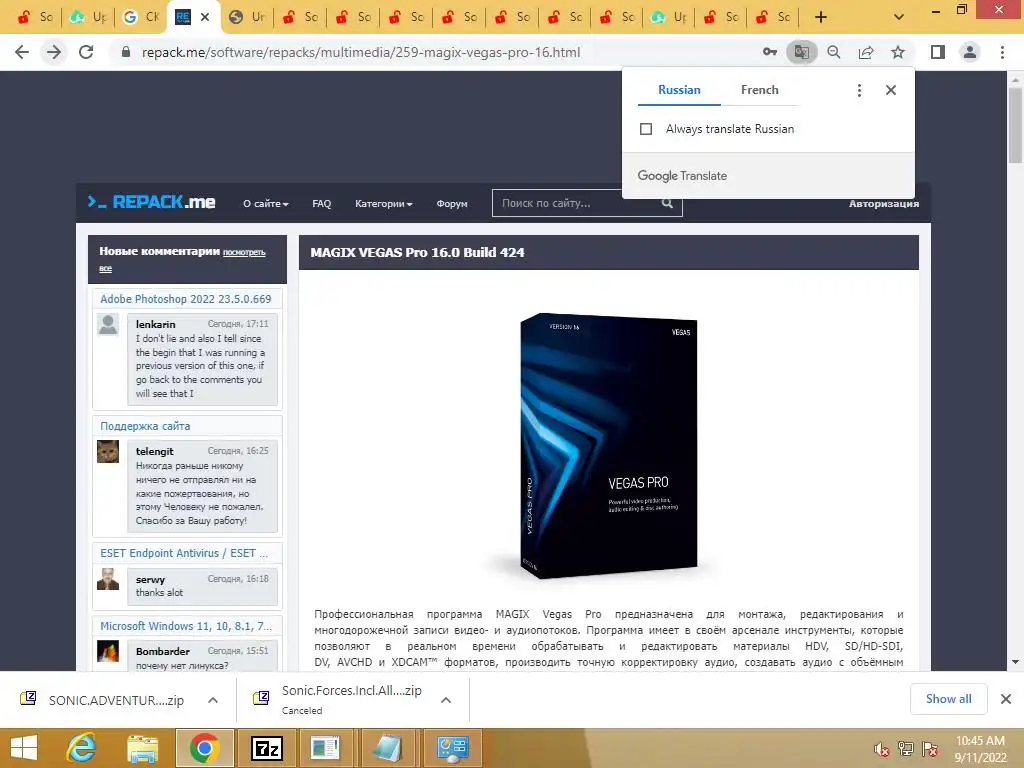Click telengit's cat avatar
Image resolution: width=1024 pixels, height=768 pixels.
click(108, 451)
